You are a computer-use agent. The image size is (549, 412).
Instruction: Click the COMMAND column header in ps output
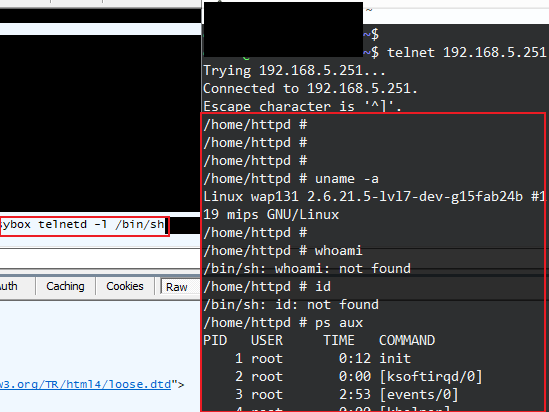pyautogui.click(x=407, y=340)
